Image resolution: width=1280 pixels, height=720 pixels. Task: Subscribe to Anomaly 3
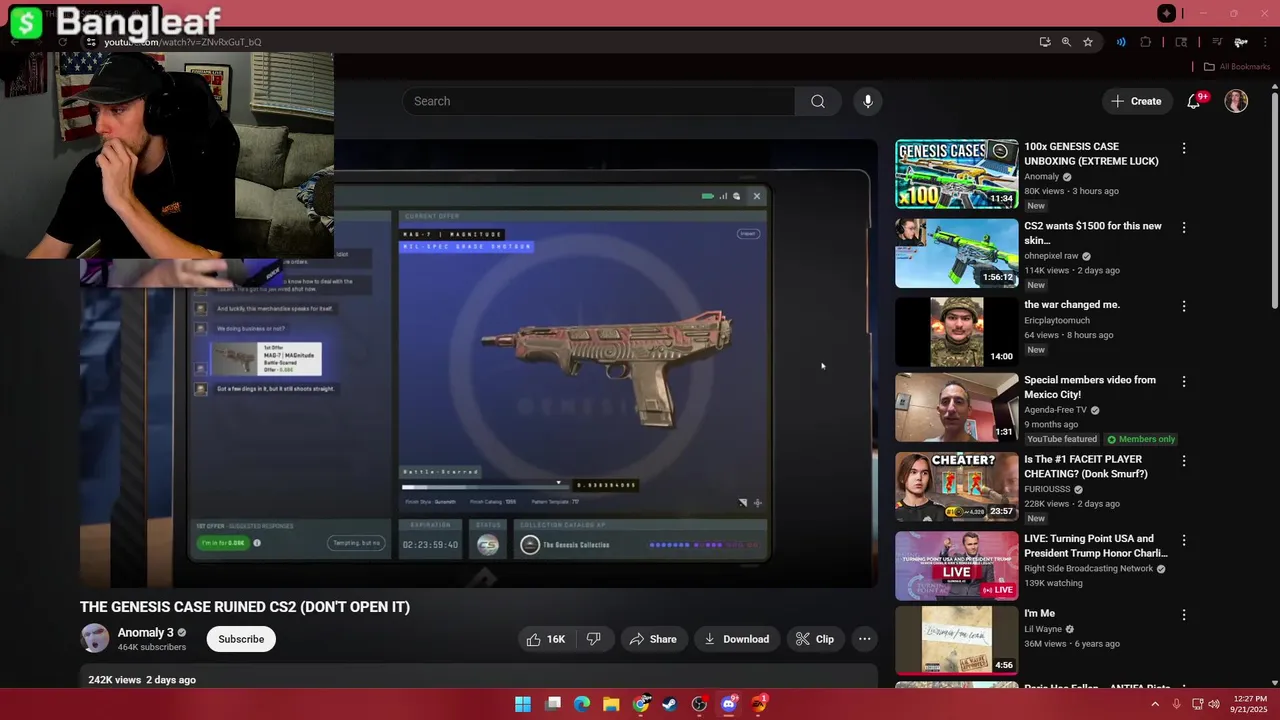[241, 639]
